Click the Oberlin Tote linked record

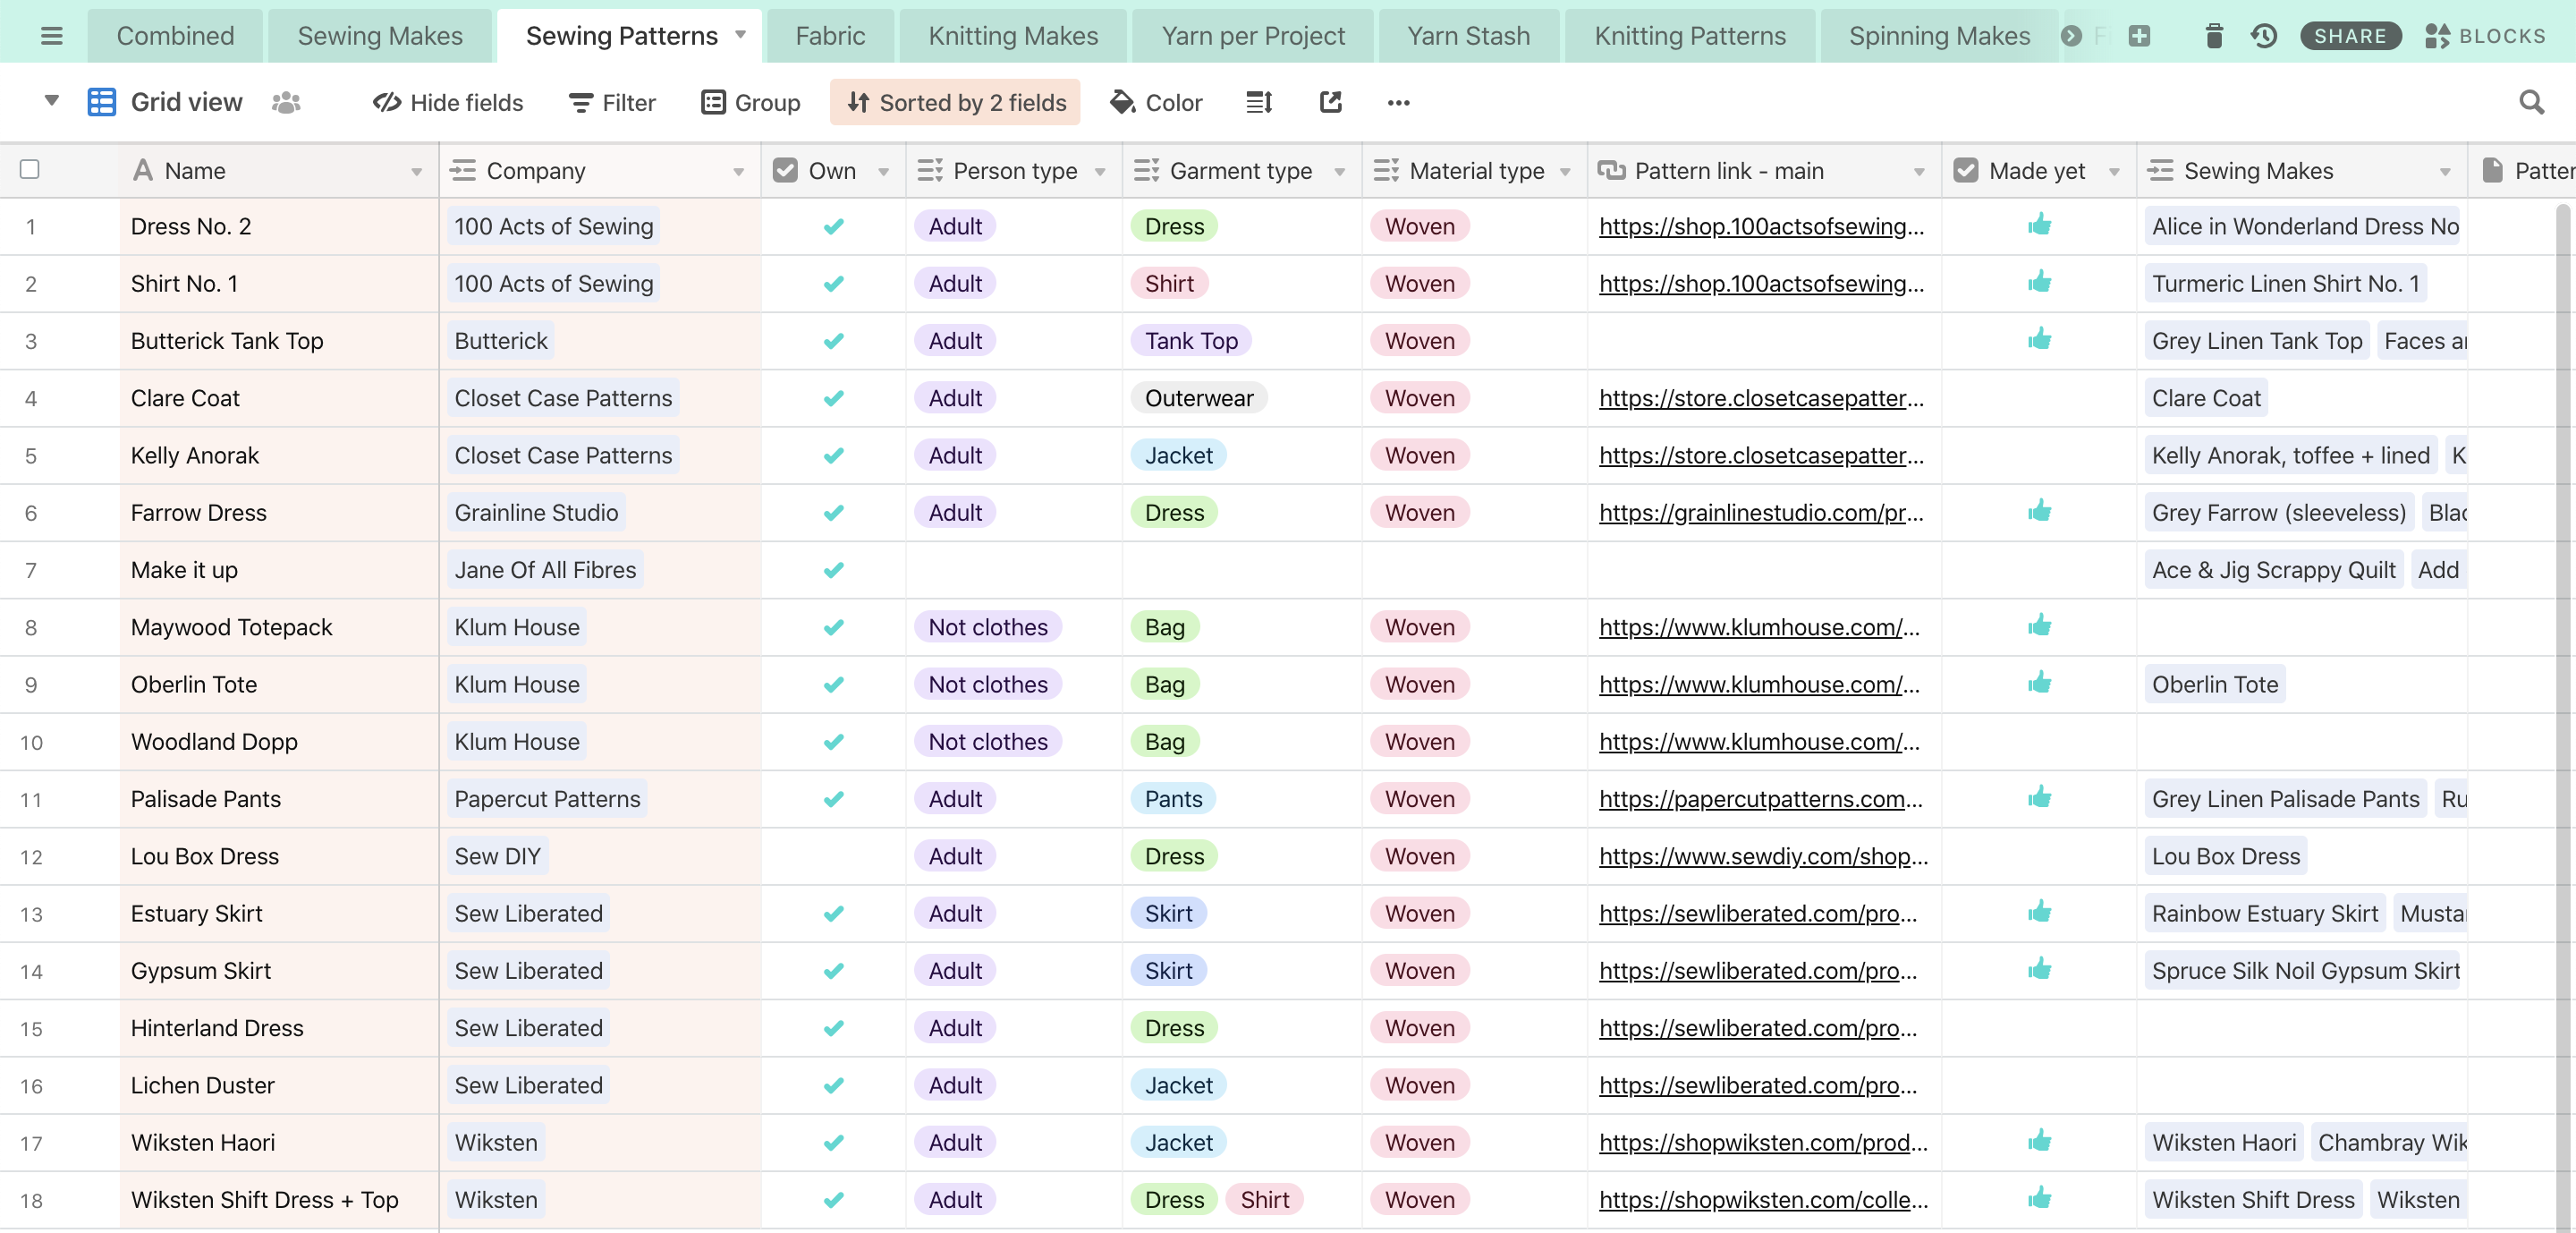coord(2215,685)
